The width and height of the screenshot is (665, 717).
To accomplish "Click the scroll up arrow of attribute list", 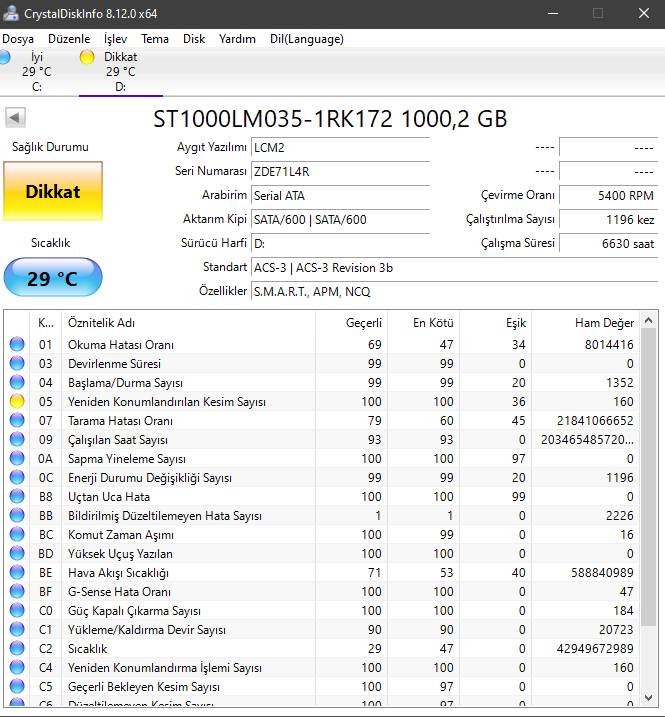I will [648, 321].
